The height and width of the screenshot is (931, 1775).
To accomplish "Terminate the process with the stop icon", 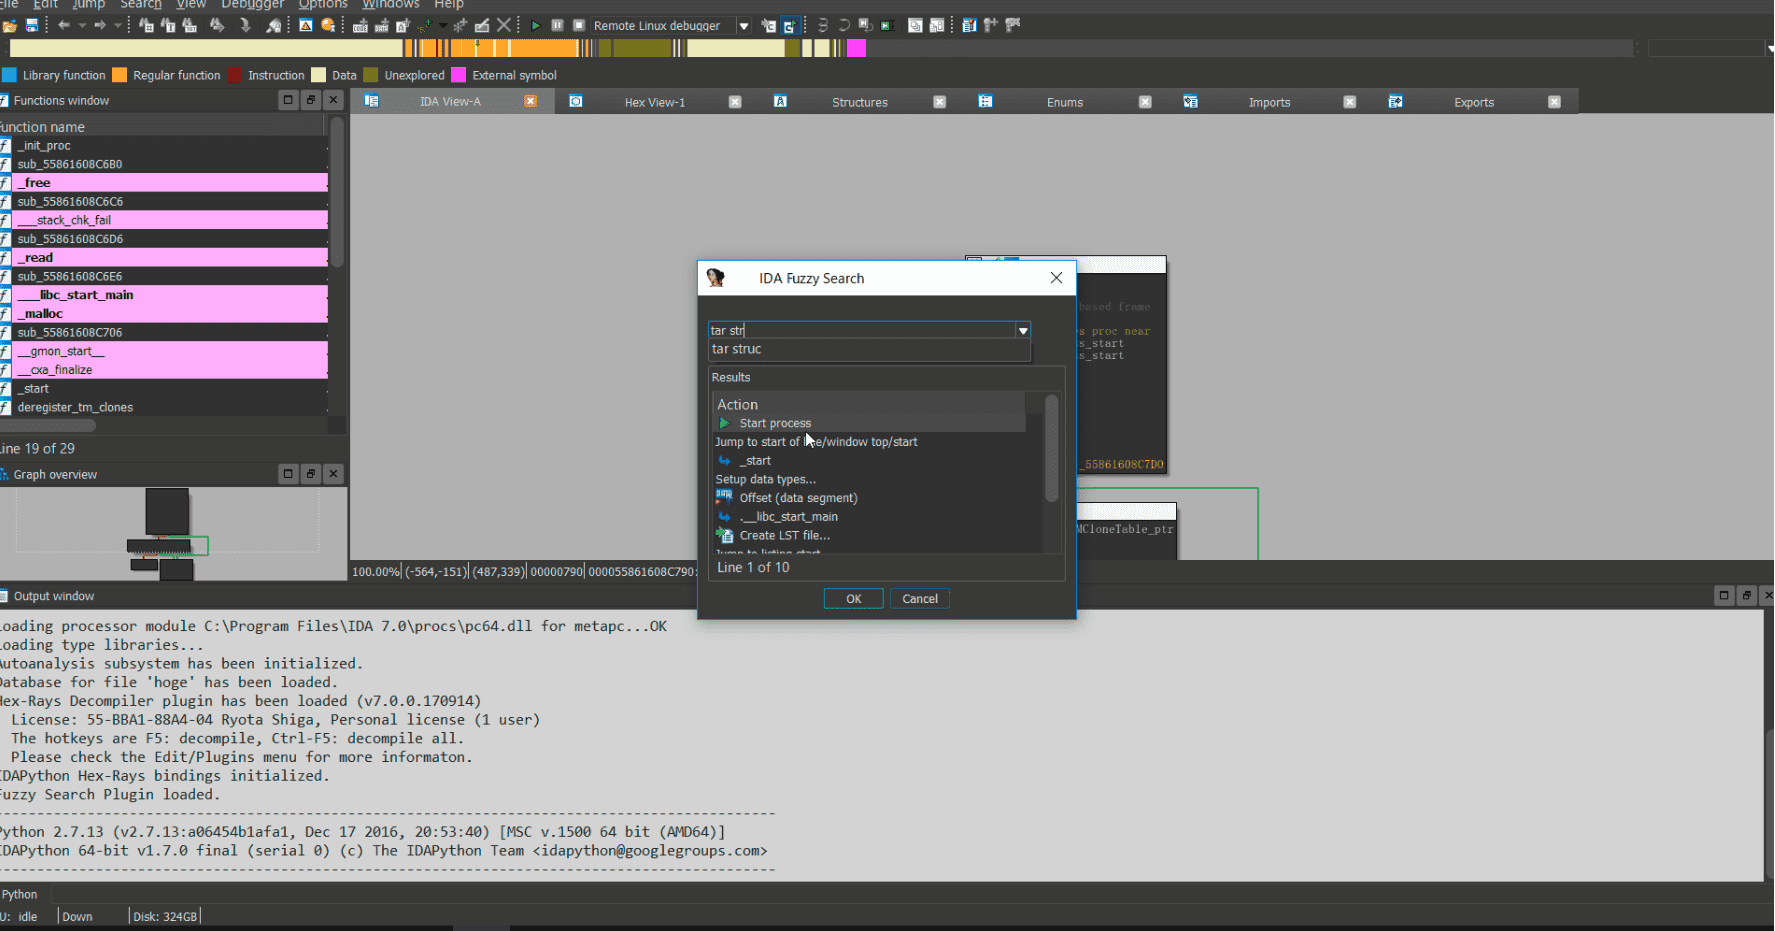I will tap(578, 25).
